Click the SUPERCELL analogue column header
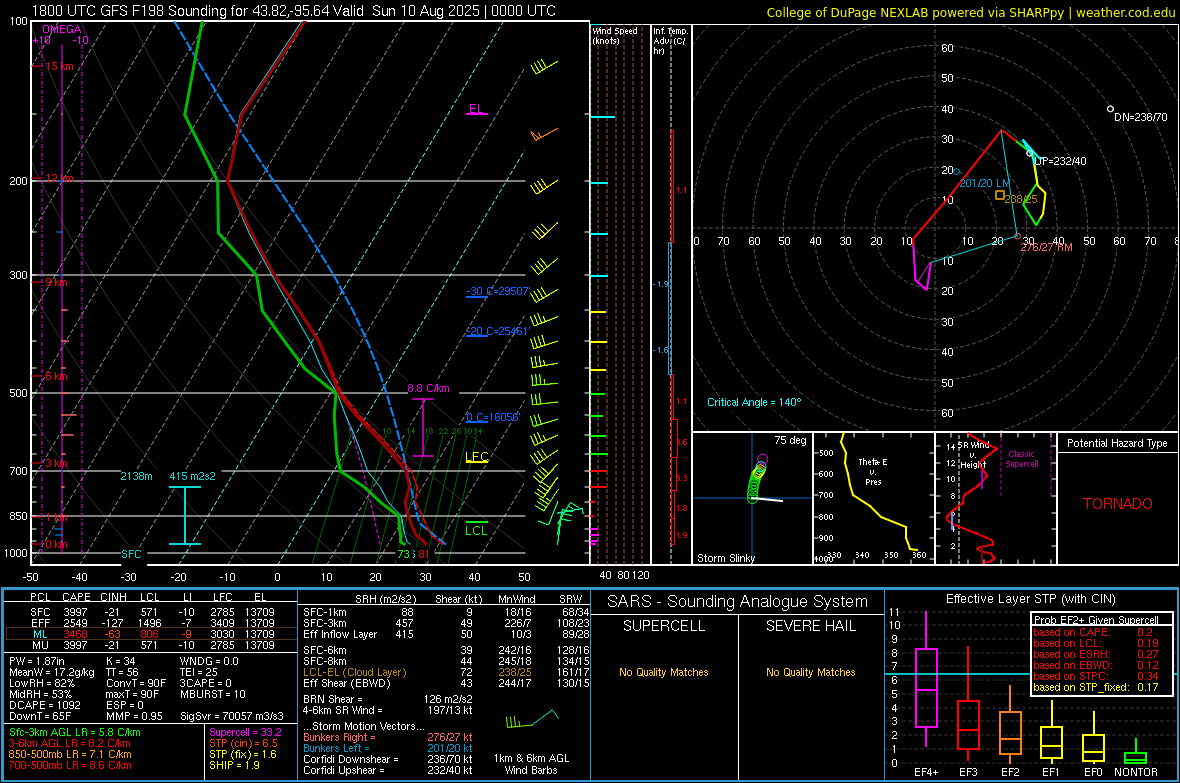Viewport: 1180px width, 783px height. click(664, 626)
